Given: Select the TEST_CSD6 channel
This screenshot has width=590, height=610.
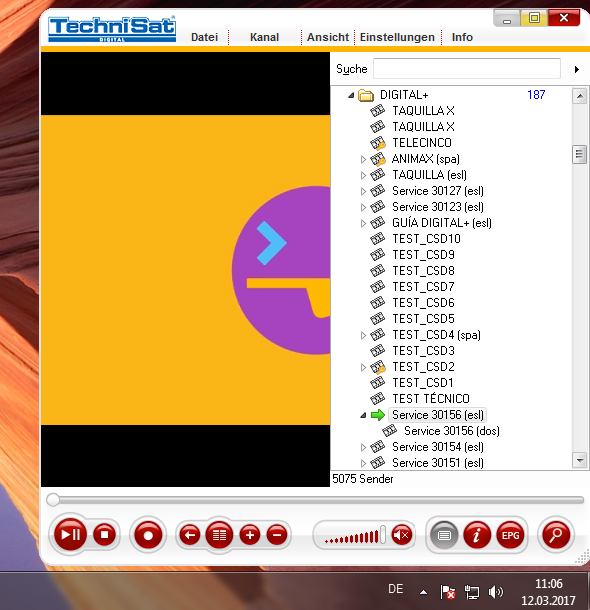Looking at the screenshot, I should pyautogui.click(x=424, y=303).
